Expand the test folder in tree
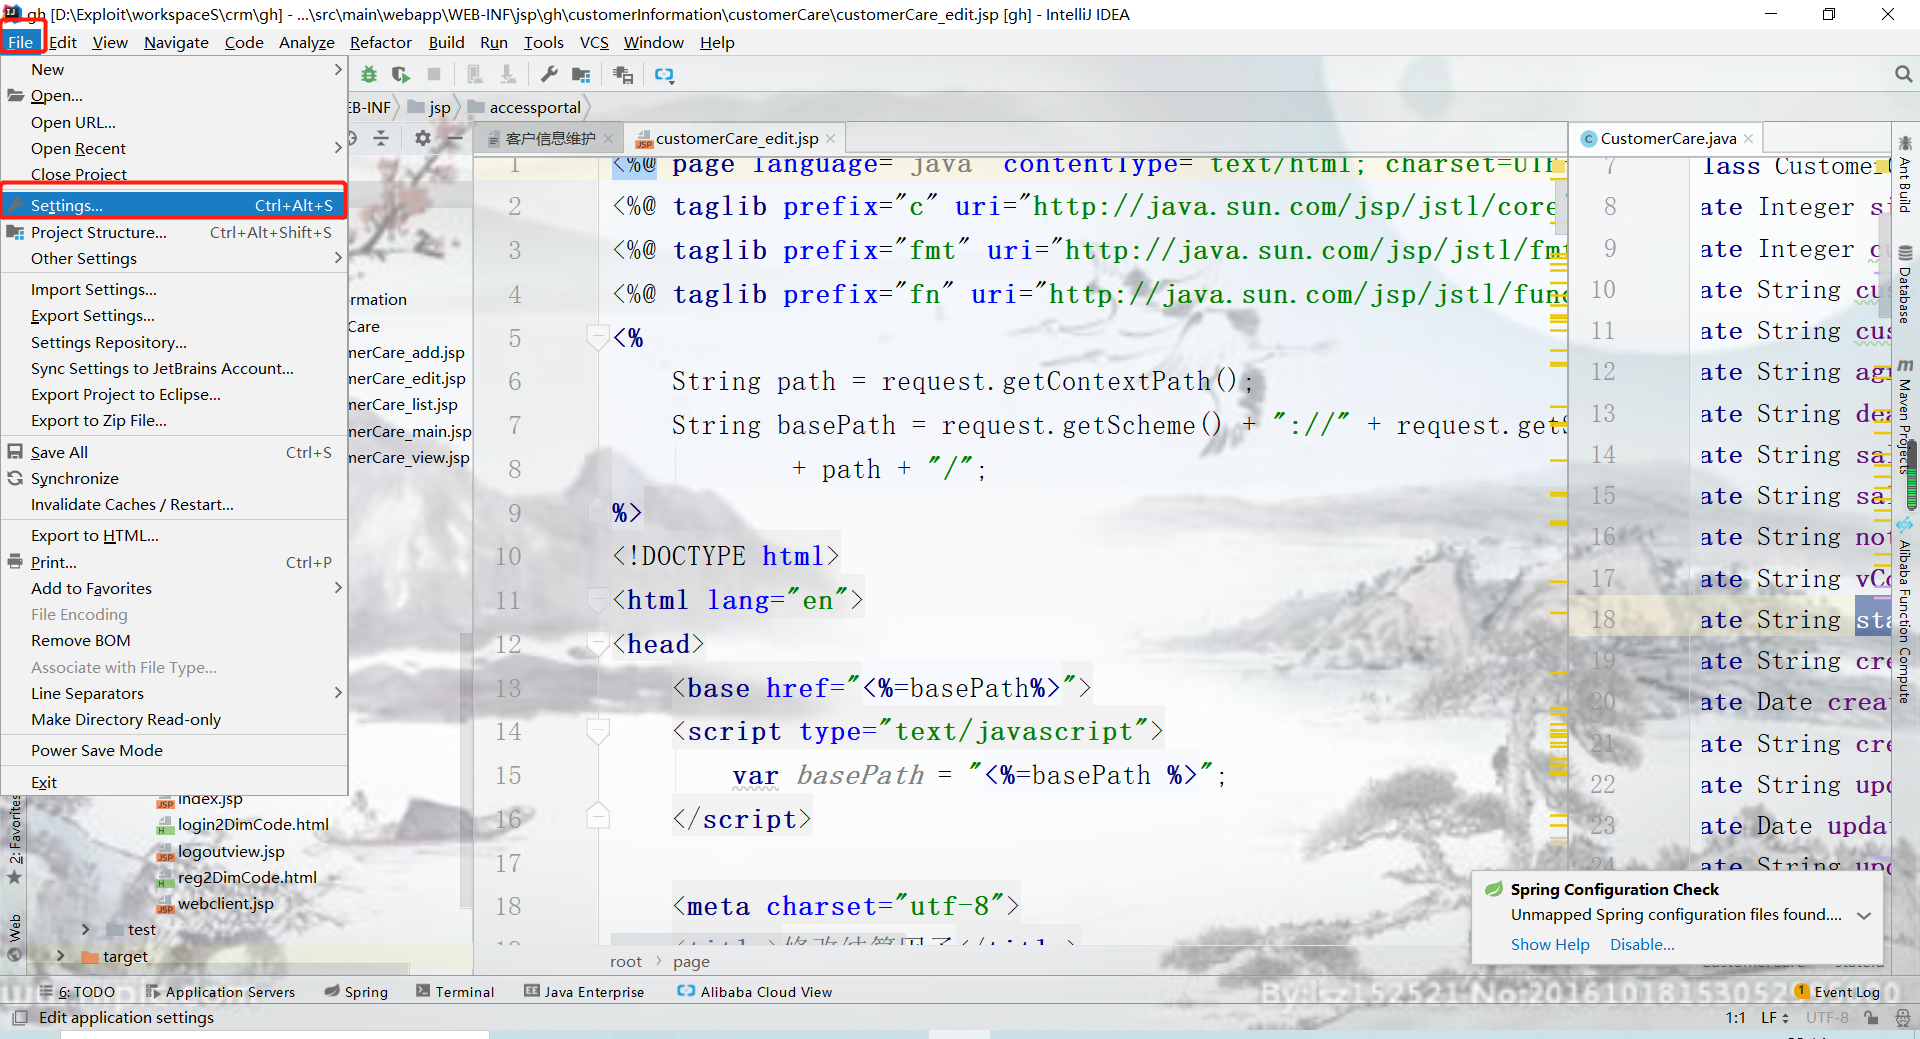This screenshot has width=1920, height=1039. click(86, 930)
